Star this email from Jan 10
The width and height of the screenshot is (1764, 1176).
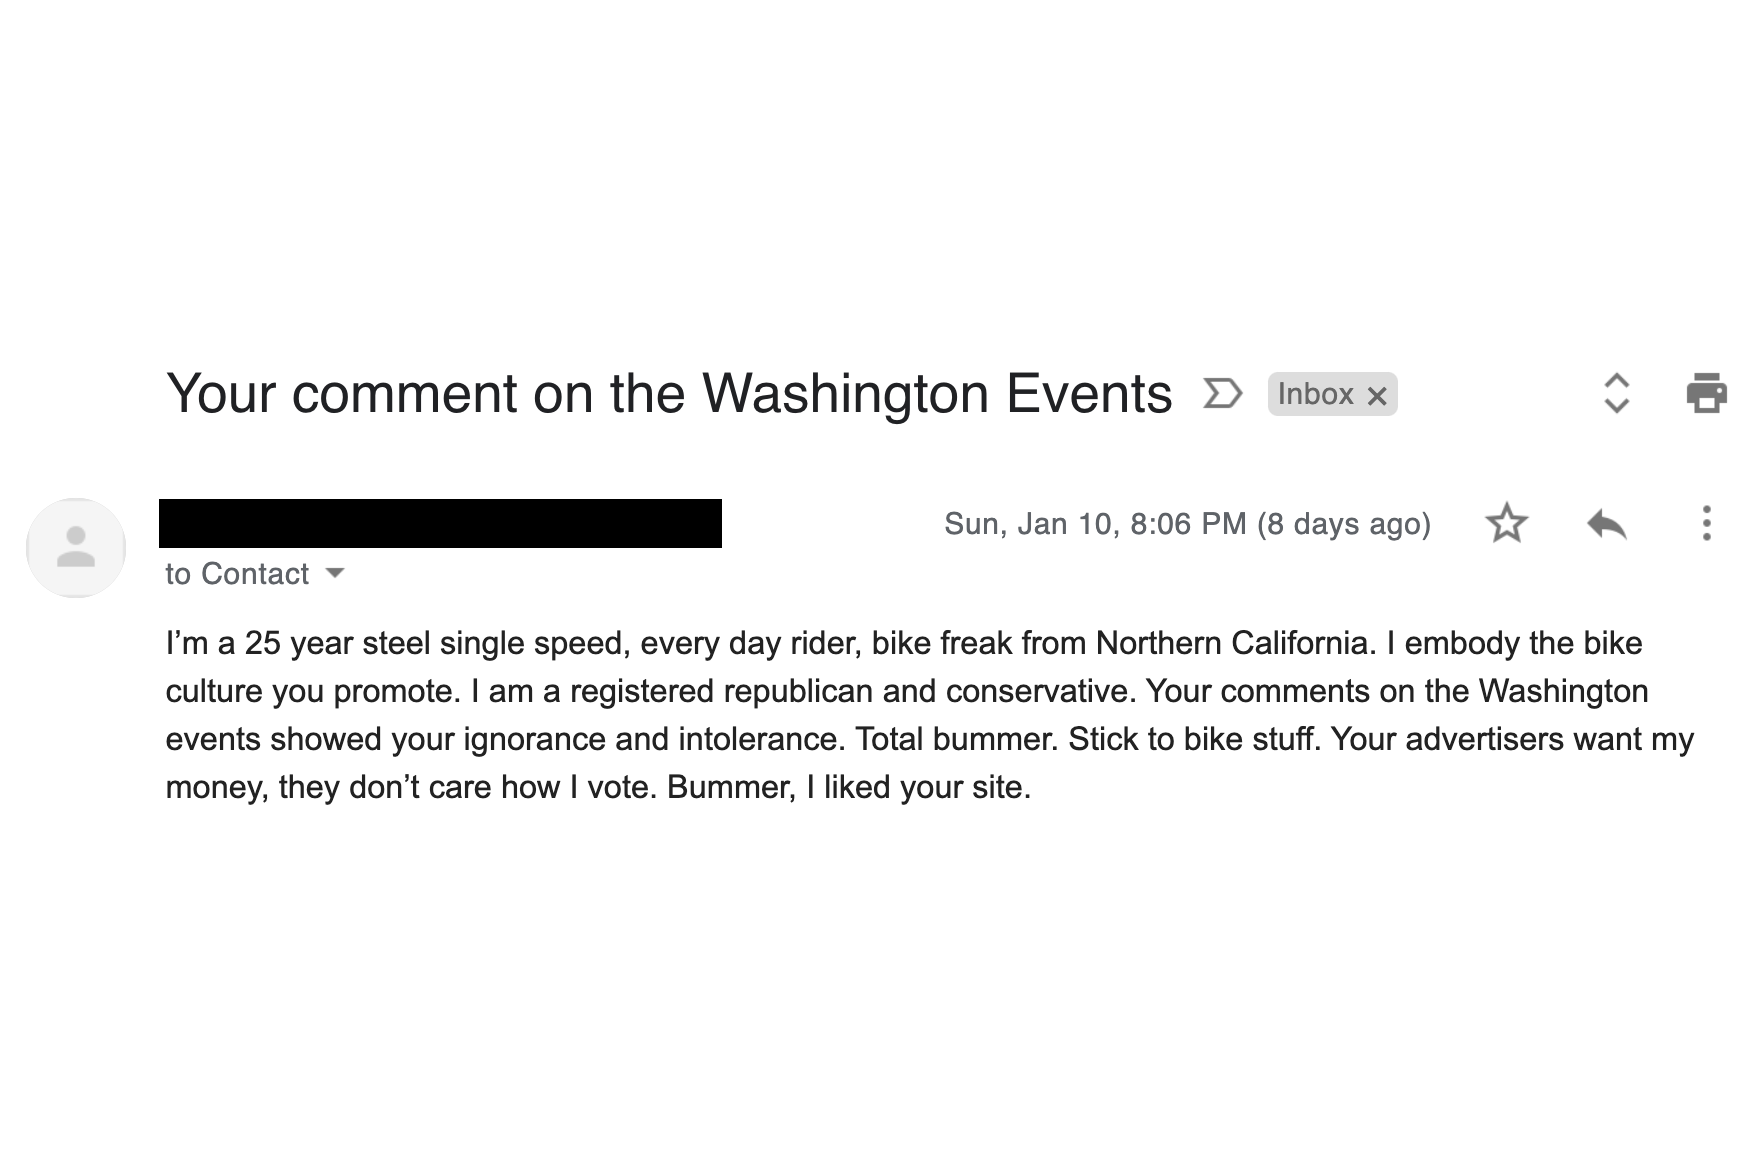coord(1506,523)
